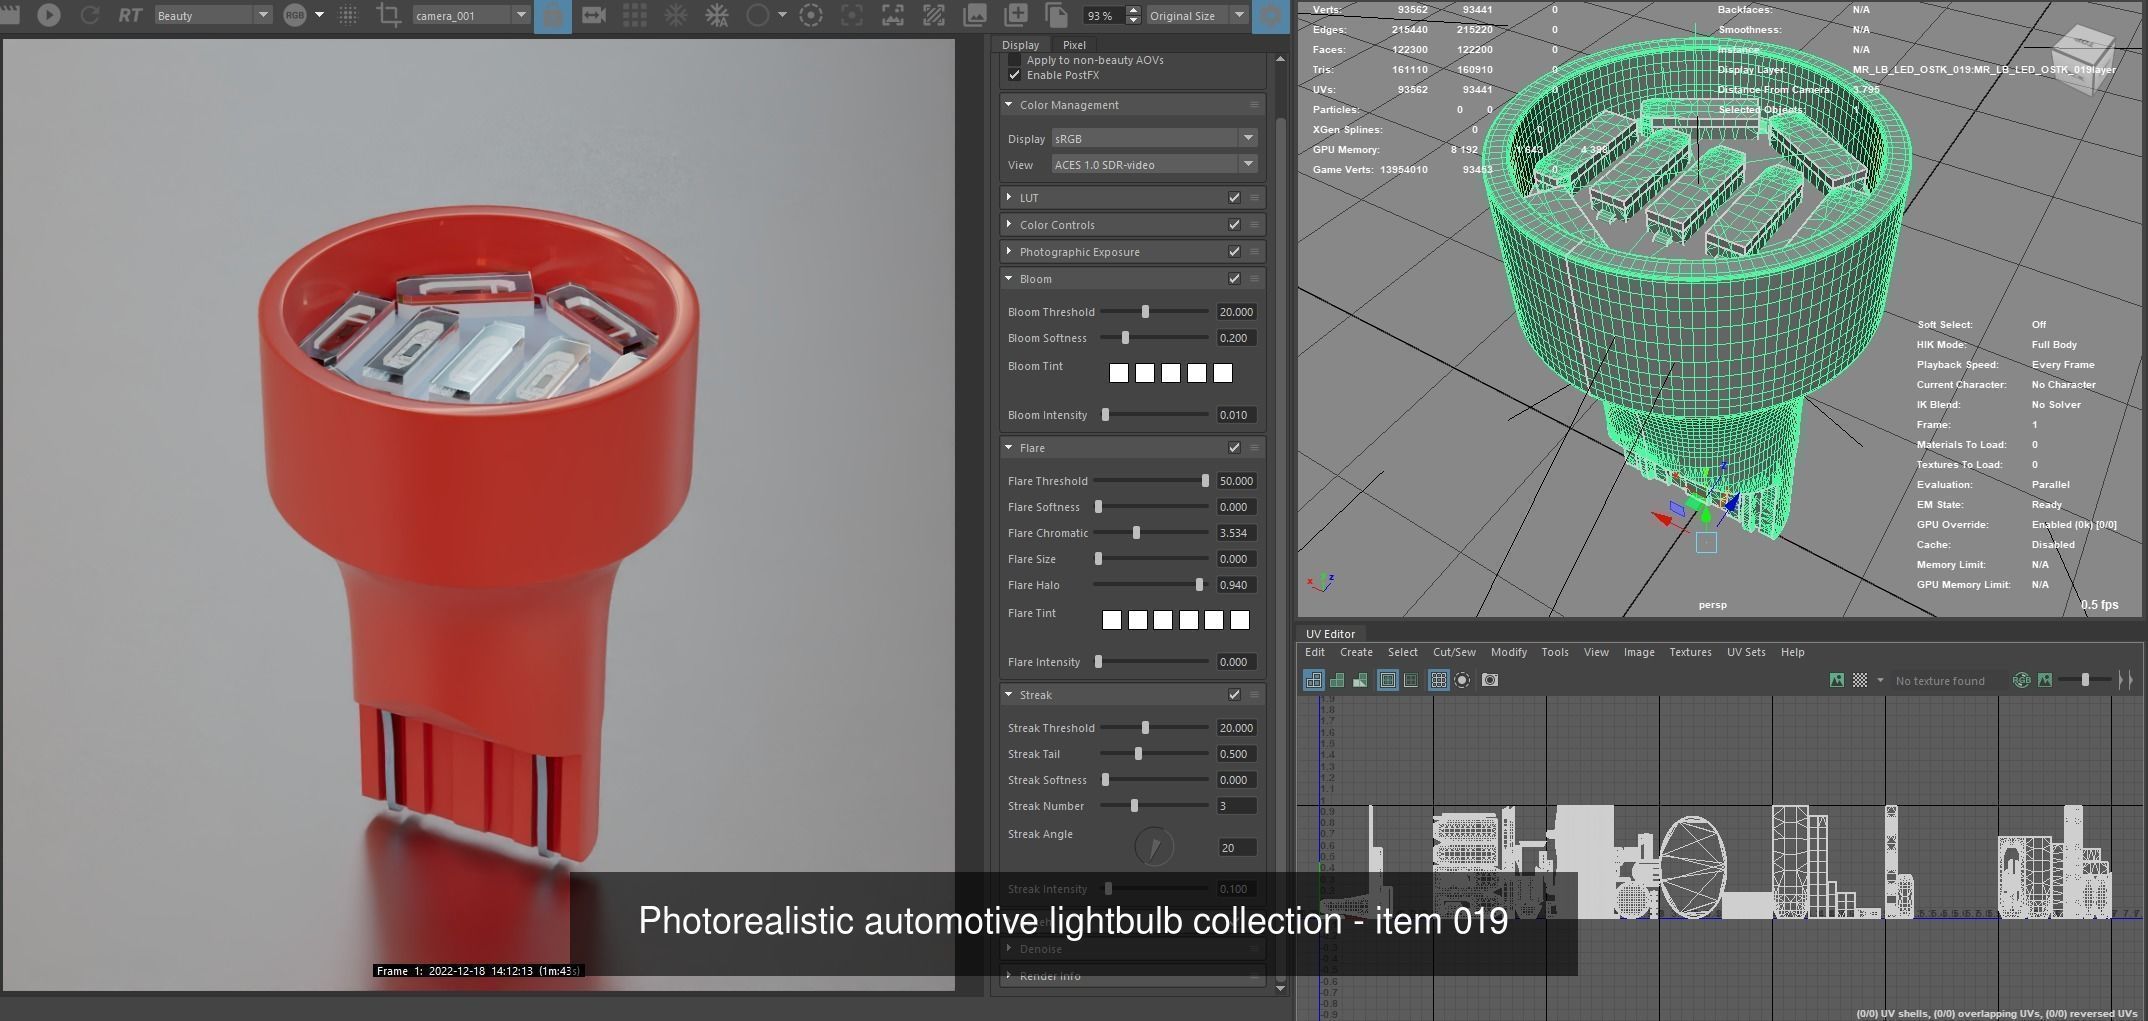The image size is (2148, 1021).
Task: Open the Modify menu in UV Editor
Action: pos(1508,652)
